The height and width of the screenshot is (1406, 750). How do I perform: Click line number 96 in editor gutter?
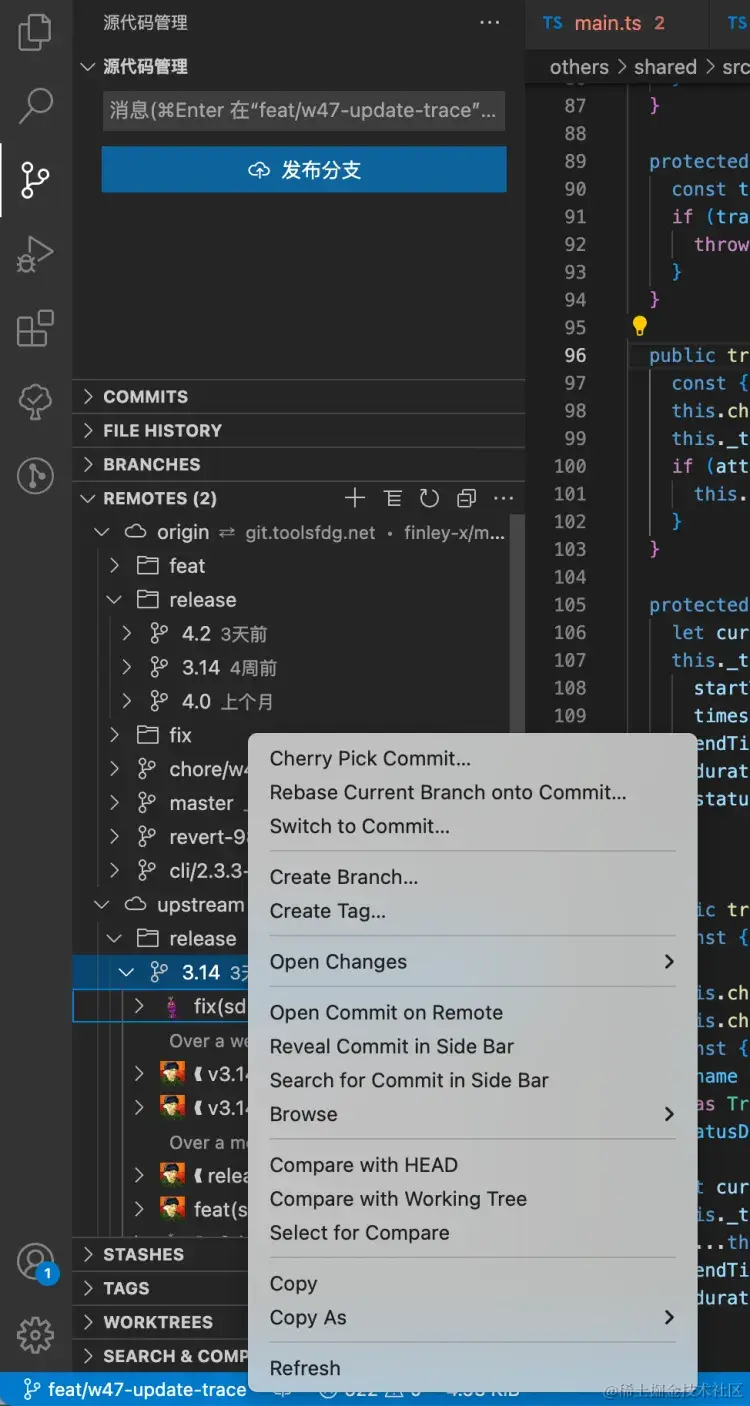(x=575, y=355)
